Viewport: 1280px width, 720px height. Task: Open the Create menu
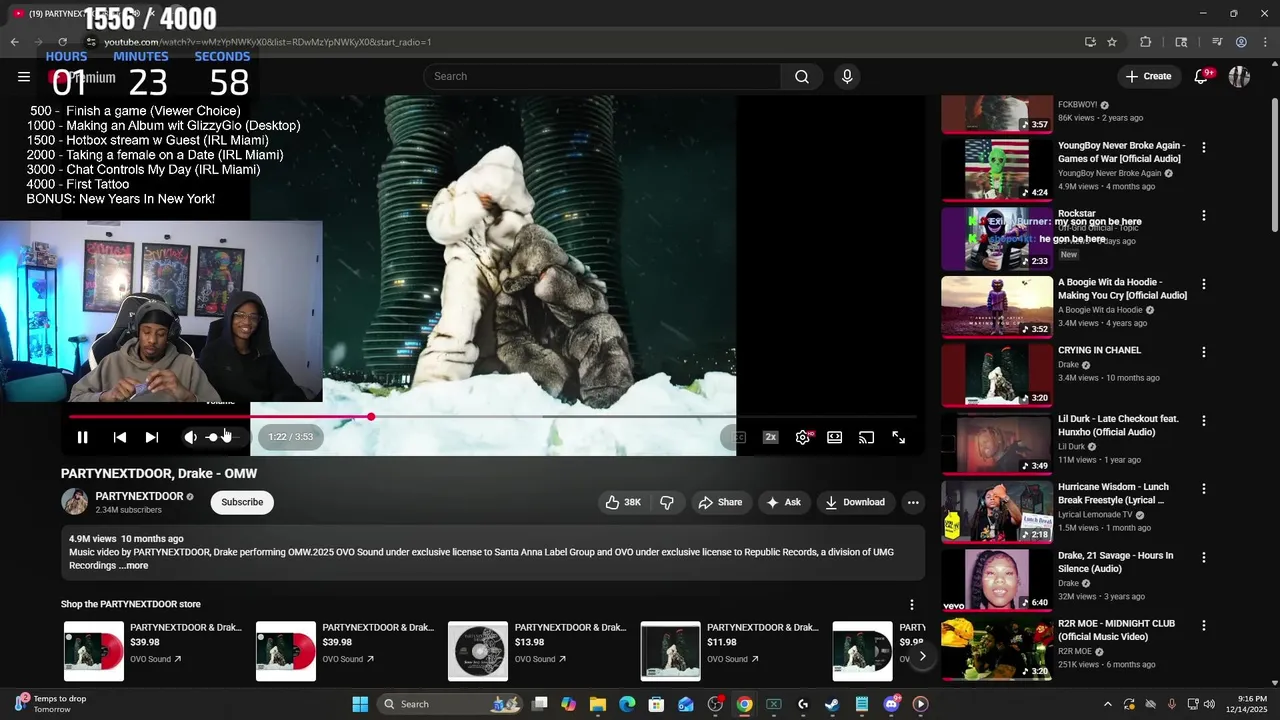(1148, 76)
